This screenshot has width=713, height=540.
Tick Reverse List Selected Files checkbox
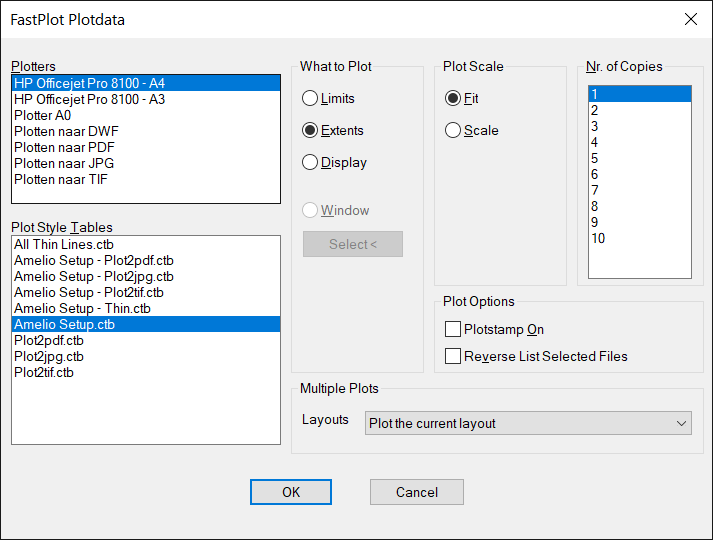[453, 356]
